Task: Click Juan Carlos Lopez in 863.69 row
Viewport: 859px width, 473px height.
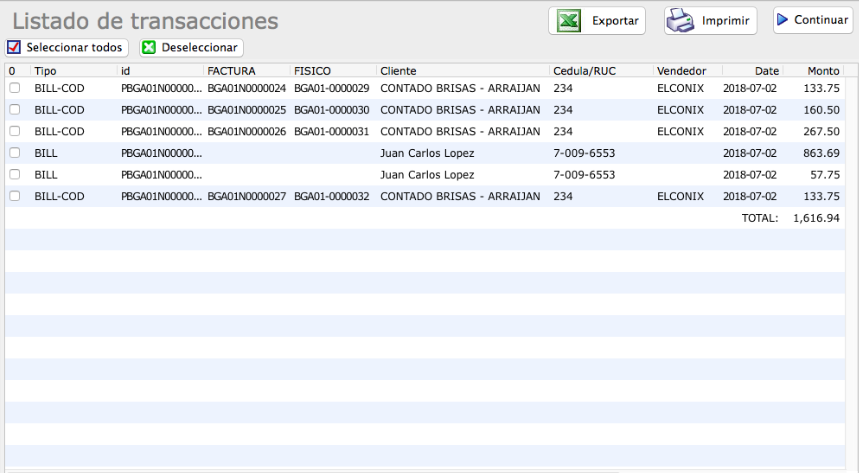Action: point(427,153)
